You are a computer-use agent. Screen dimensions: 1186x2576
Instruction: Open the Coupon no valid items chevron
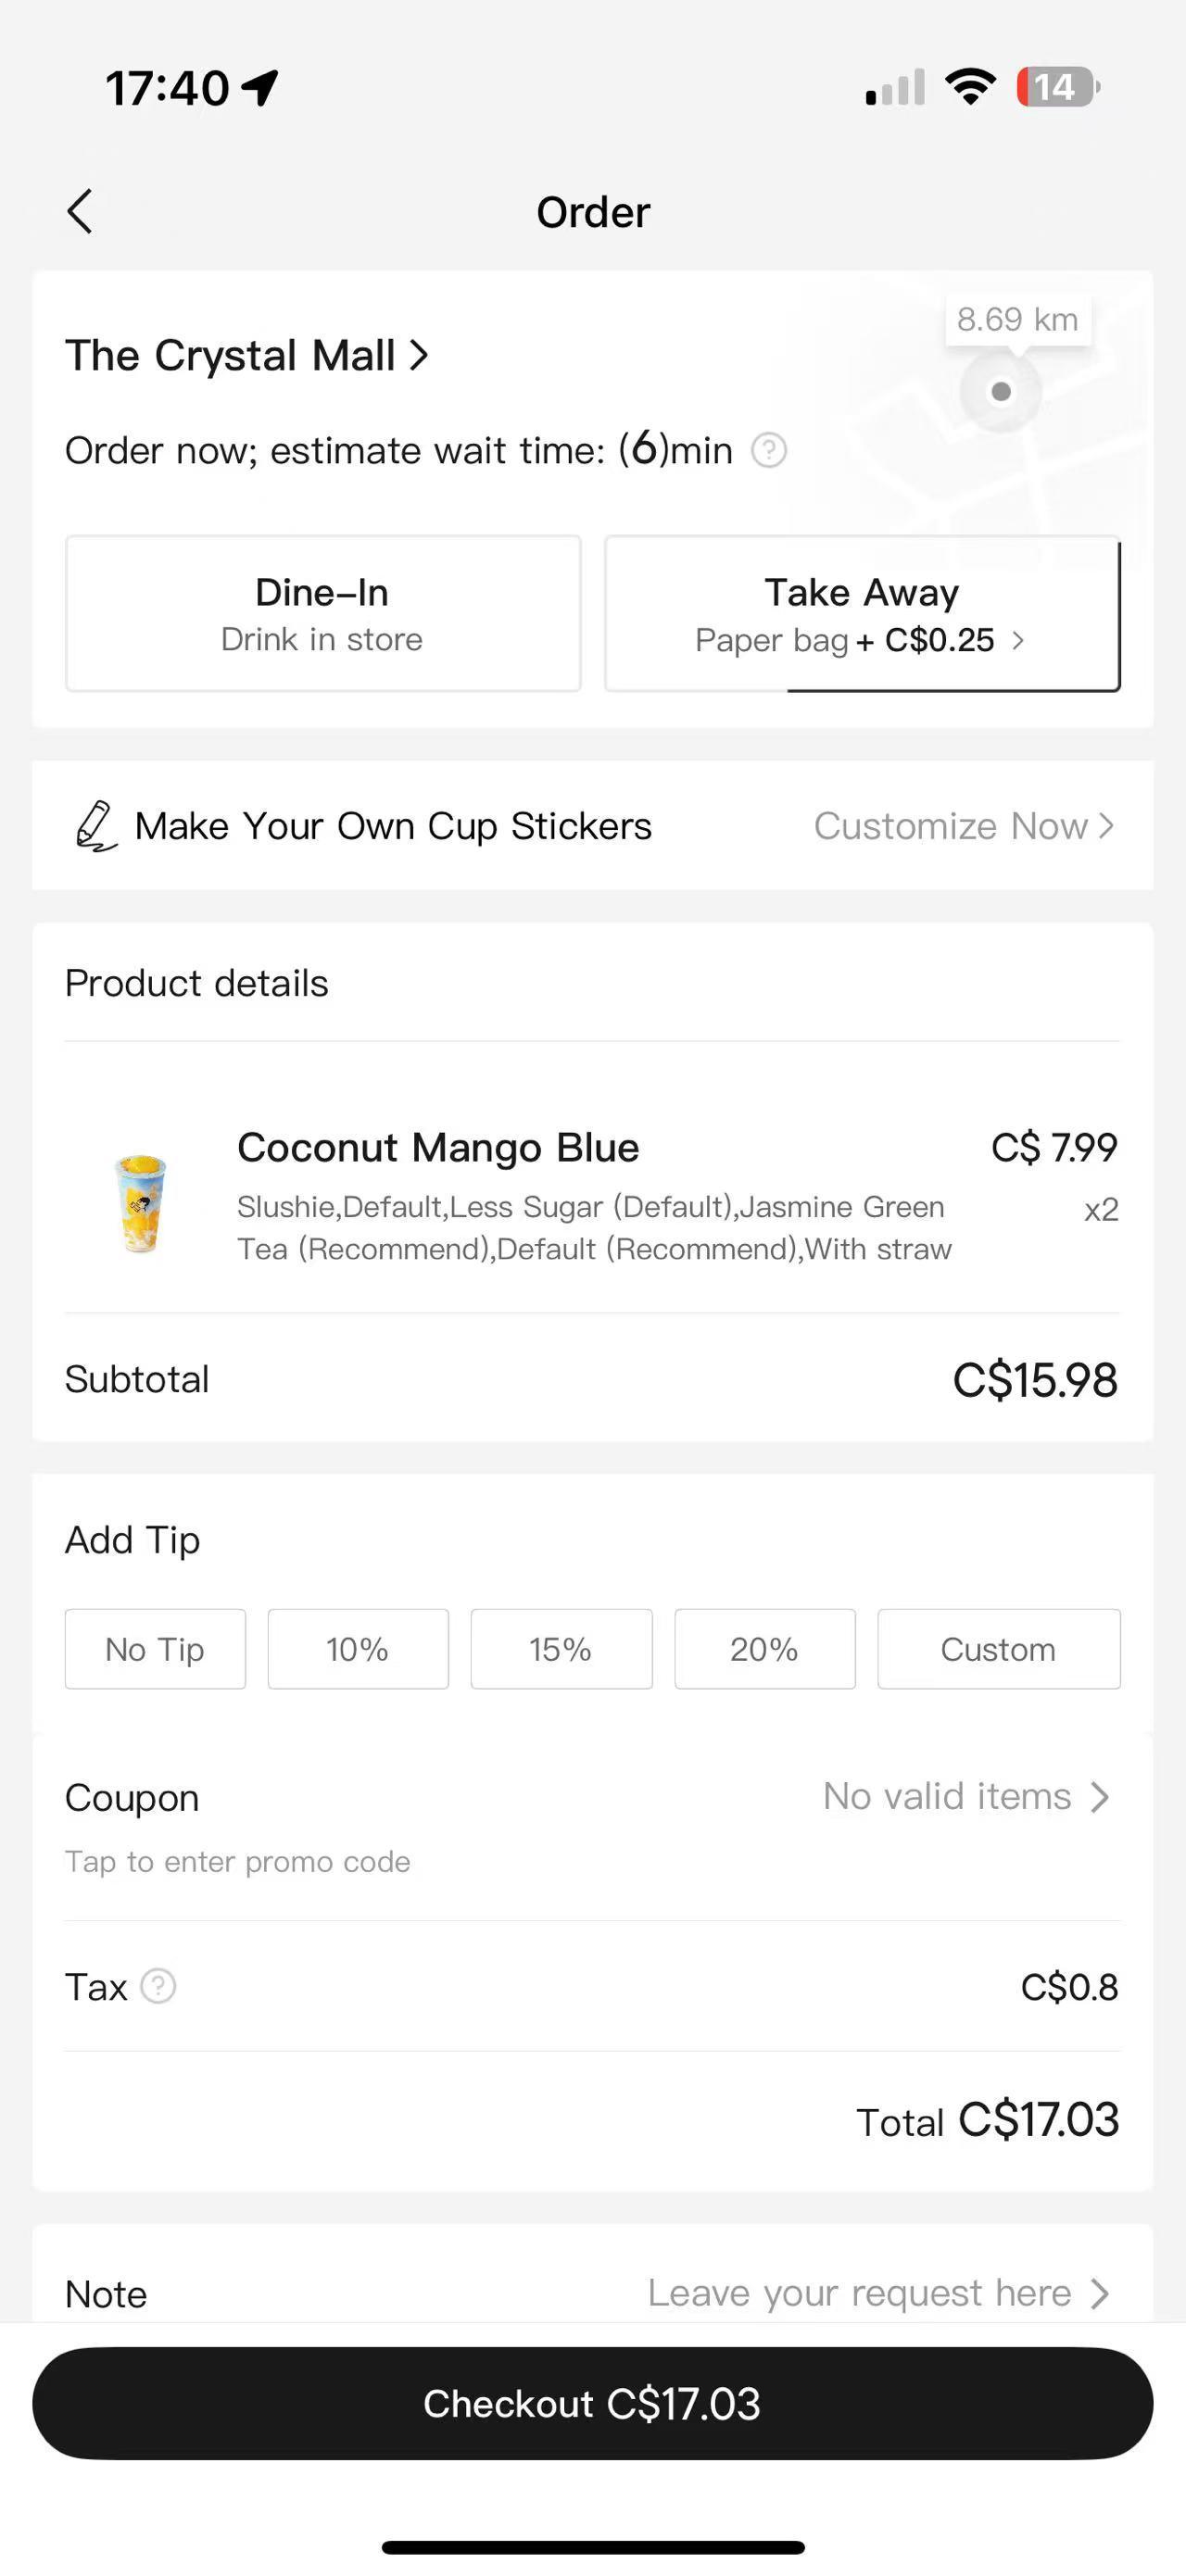point(1099,1797)
